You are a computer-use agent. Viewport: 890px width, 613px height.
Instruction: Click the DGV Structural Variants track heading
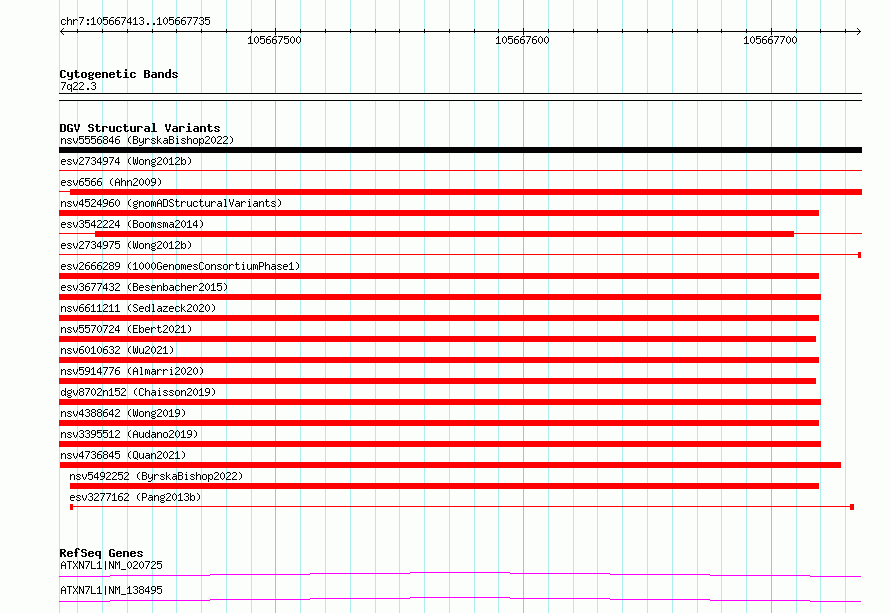pyautogui.click(x=140, y=128)
